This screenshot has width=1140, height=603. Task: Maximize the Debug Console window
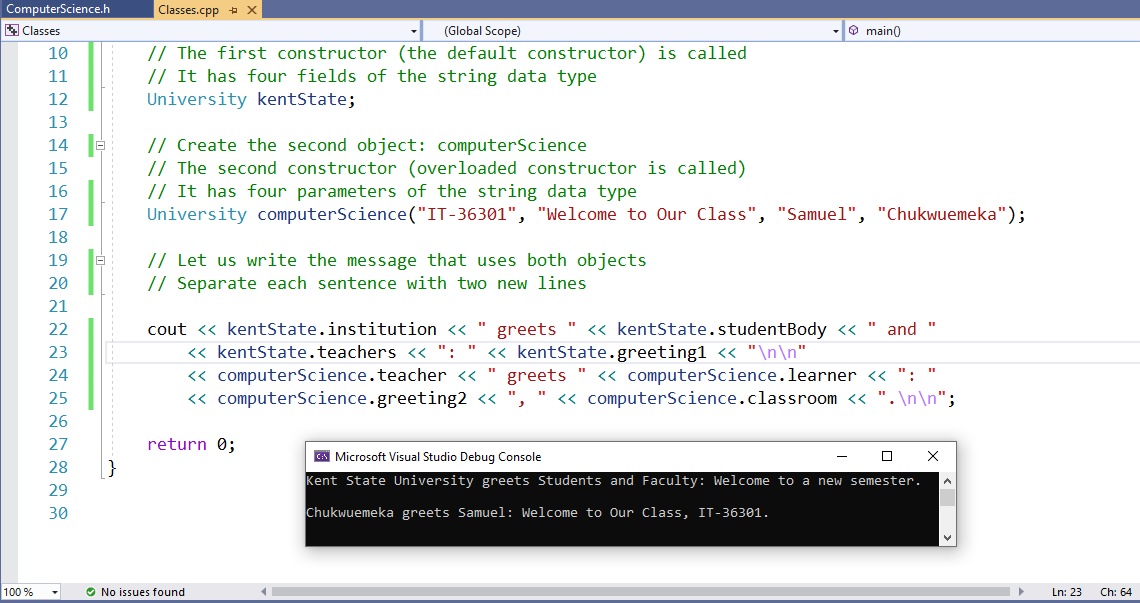886,456
